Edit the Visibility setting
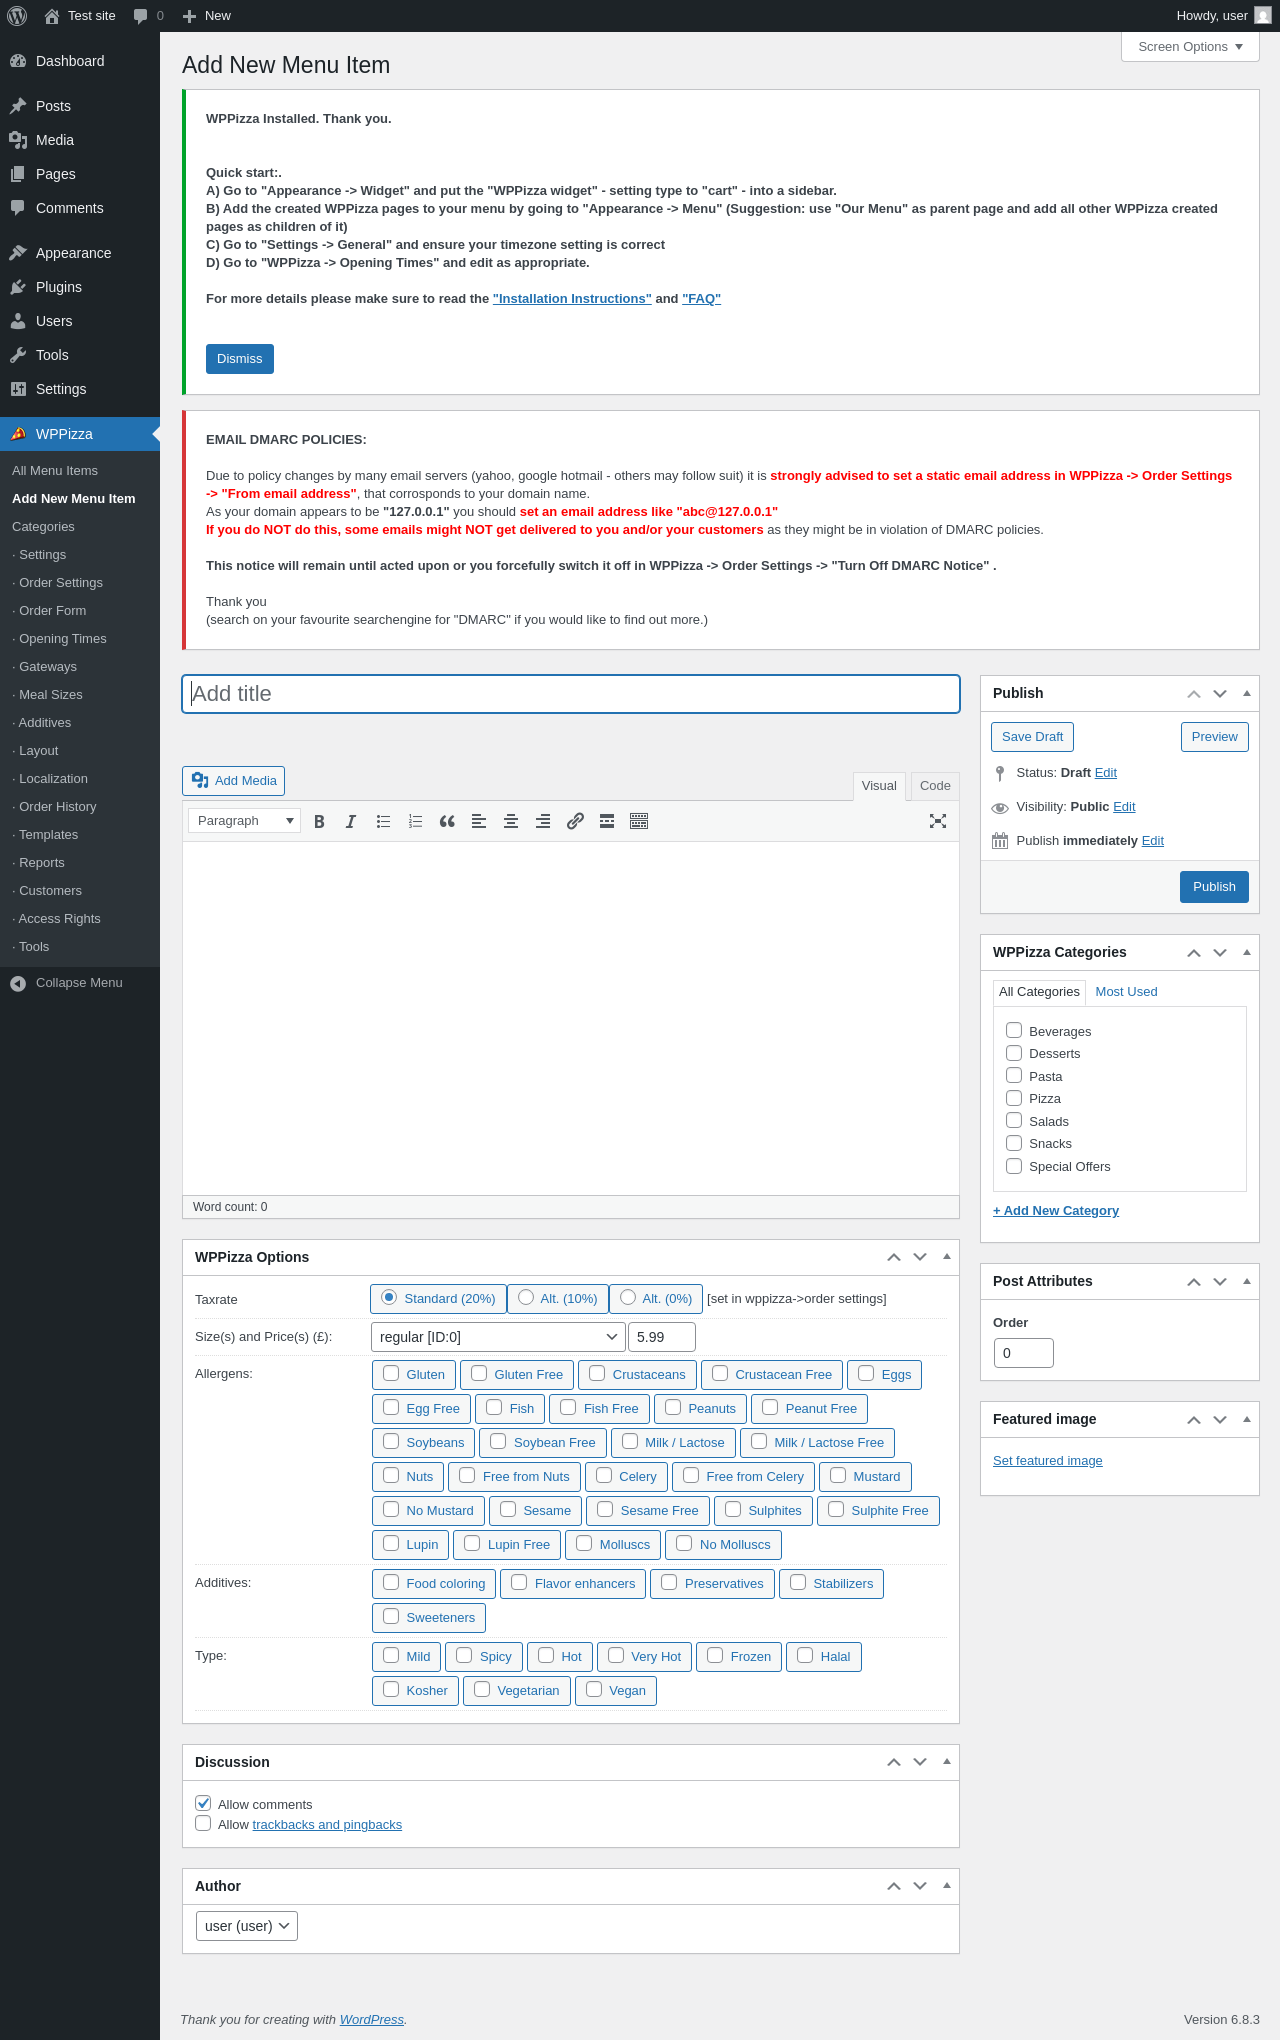The width and height of the screenshot is (1280, 2040). point(1124,807)
